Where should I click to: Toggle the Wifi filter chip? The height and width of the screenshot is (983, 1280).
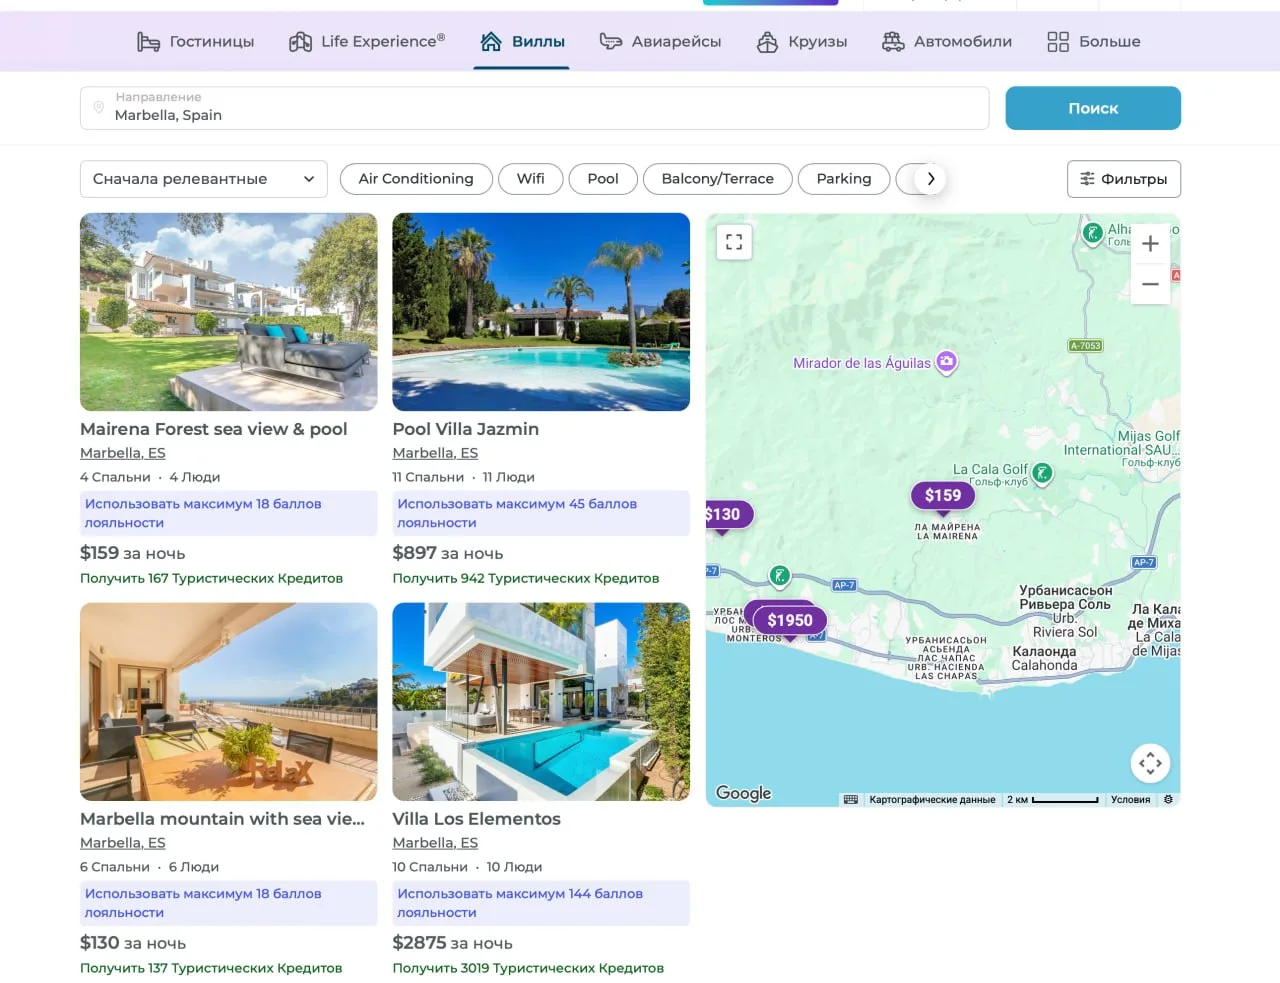531,179
